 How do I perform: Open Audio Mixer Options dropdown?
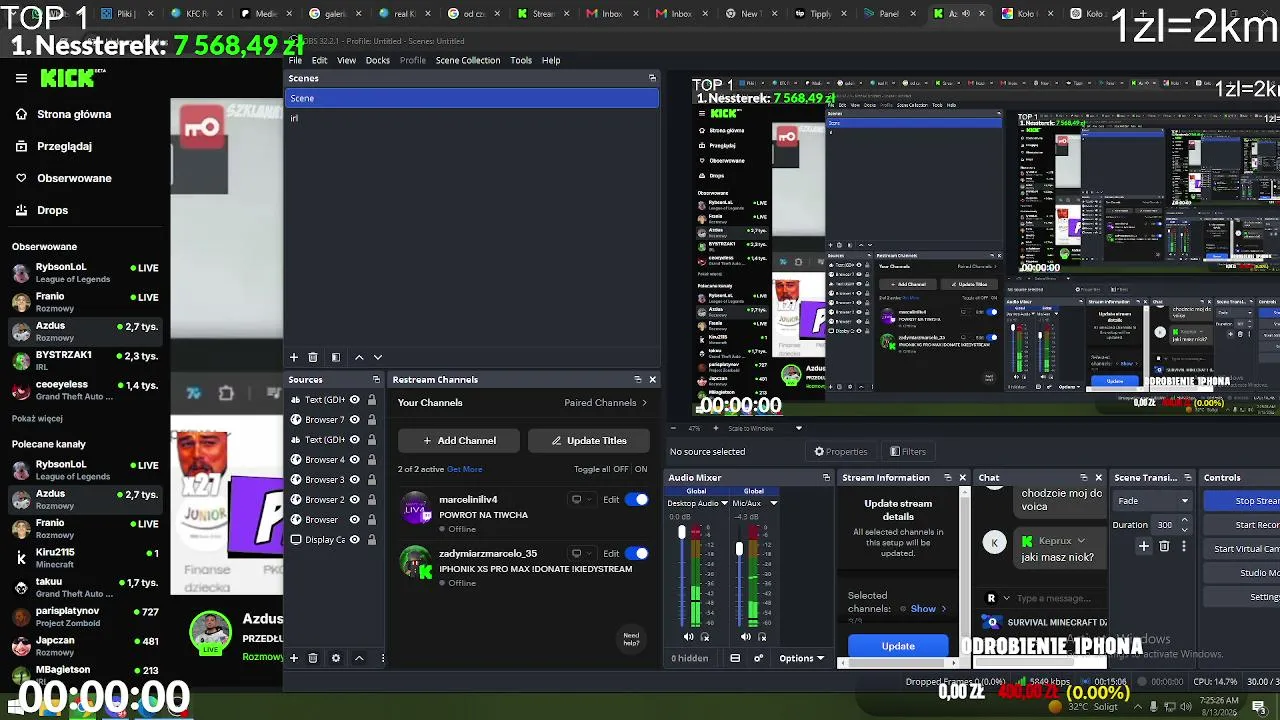[x=801, y=658]
